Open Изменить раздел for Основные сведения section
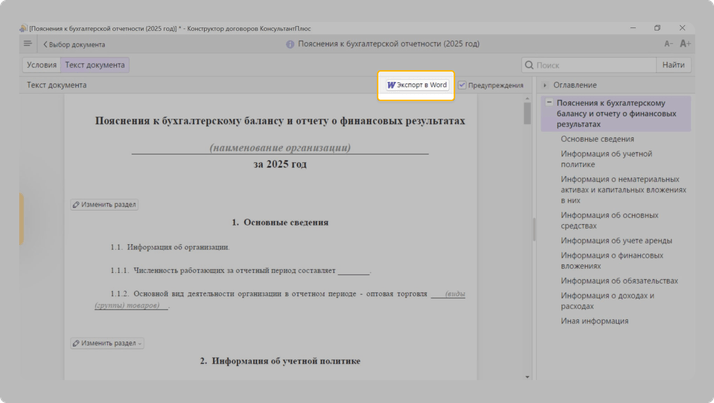The width and height of the screenshot is (714, 403). click(x=104, y=204)
